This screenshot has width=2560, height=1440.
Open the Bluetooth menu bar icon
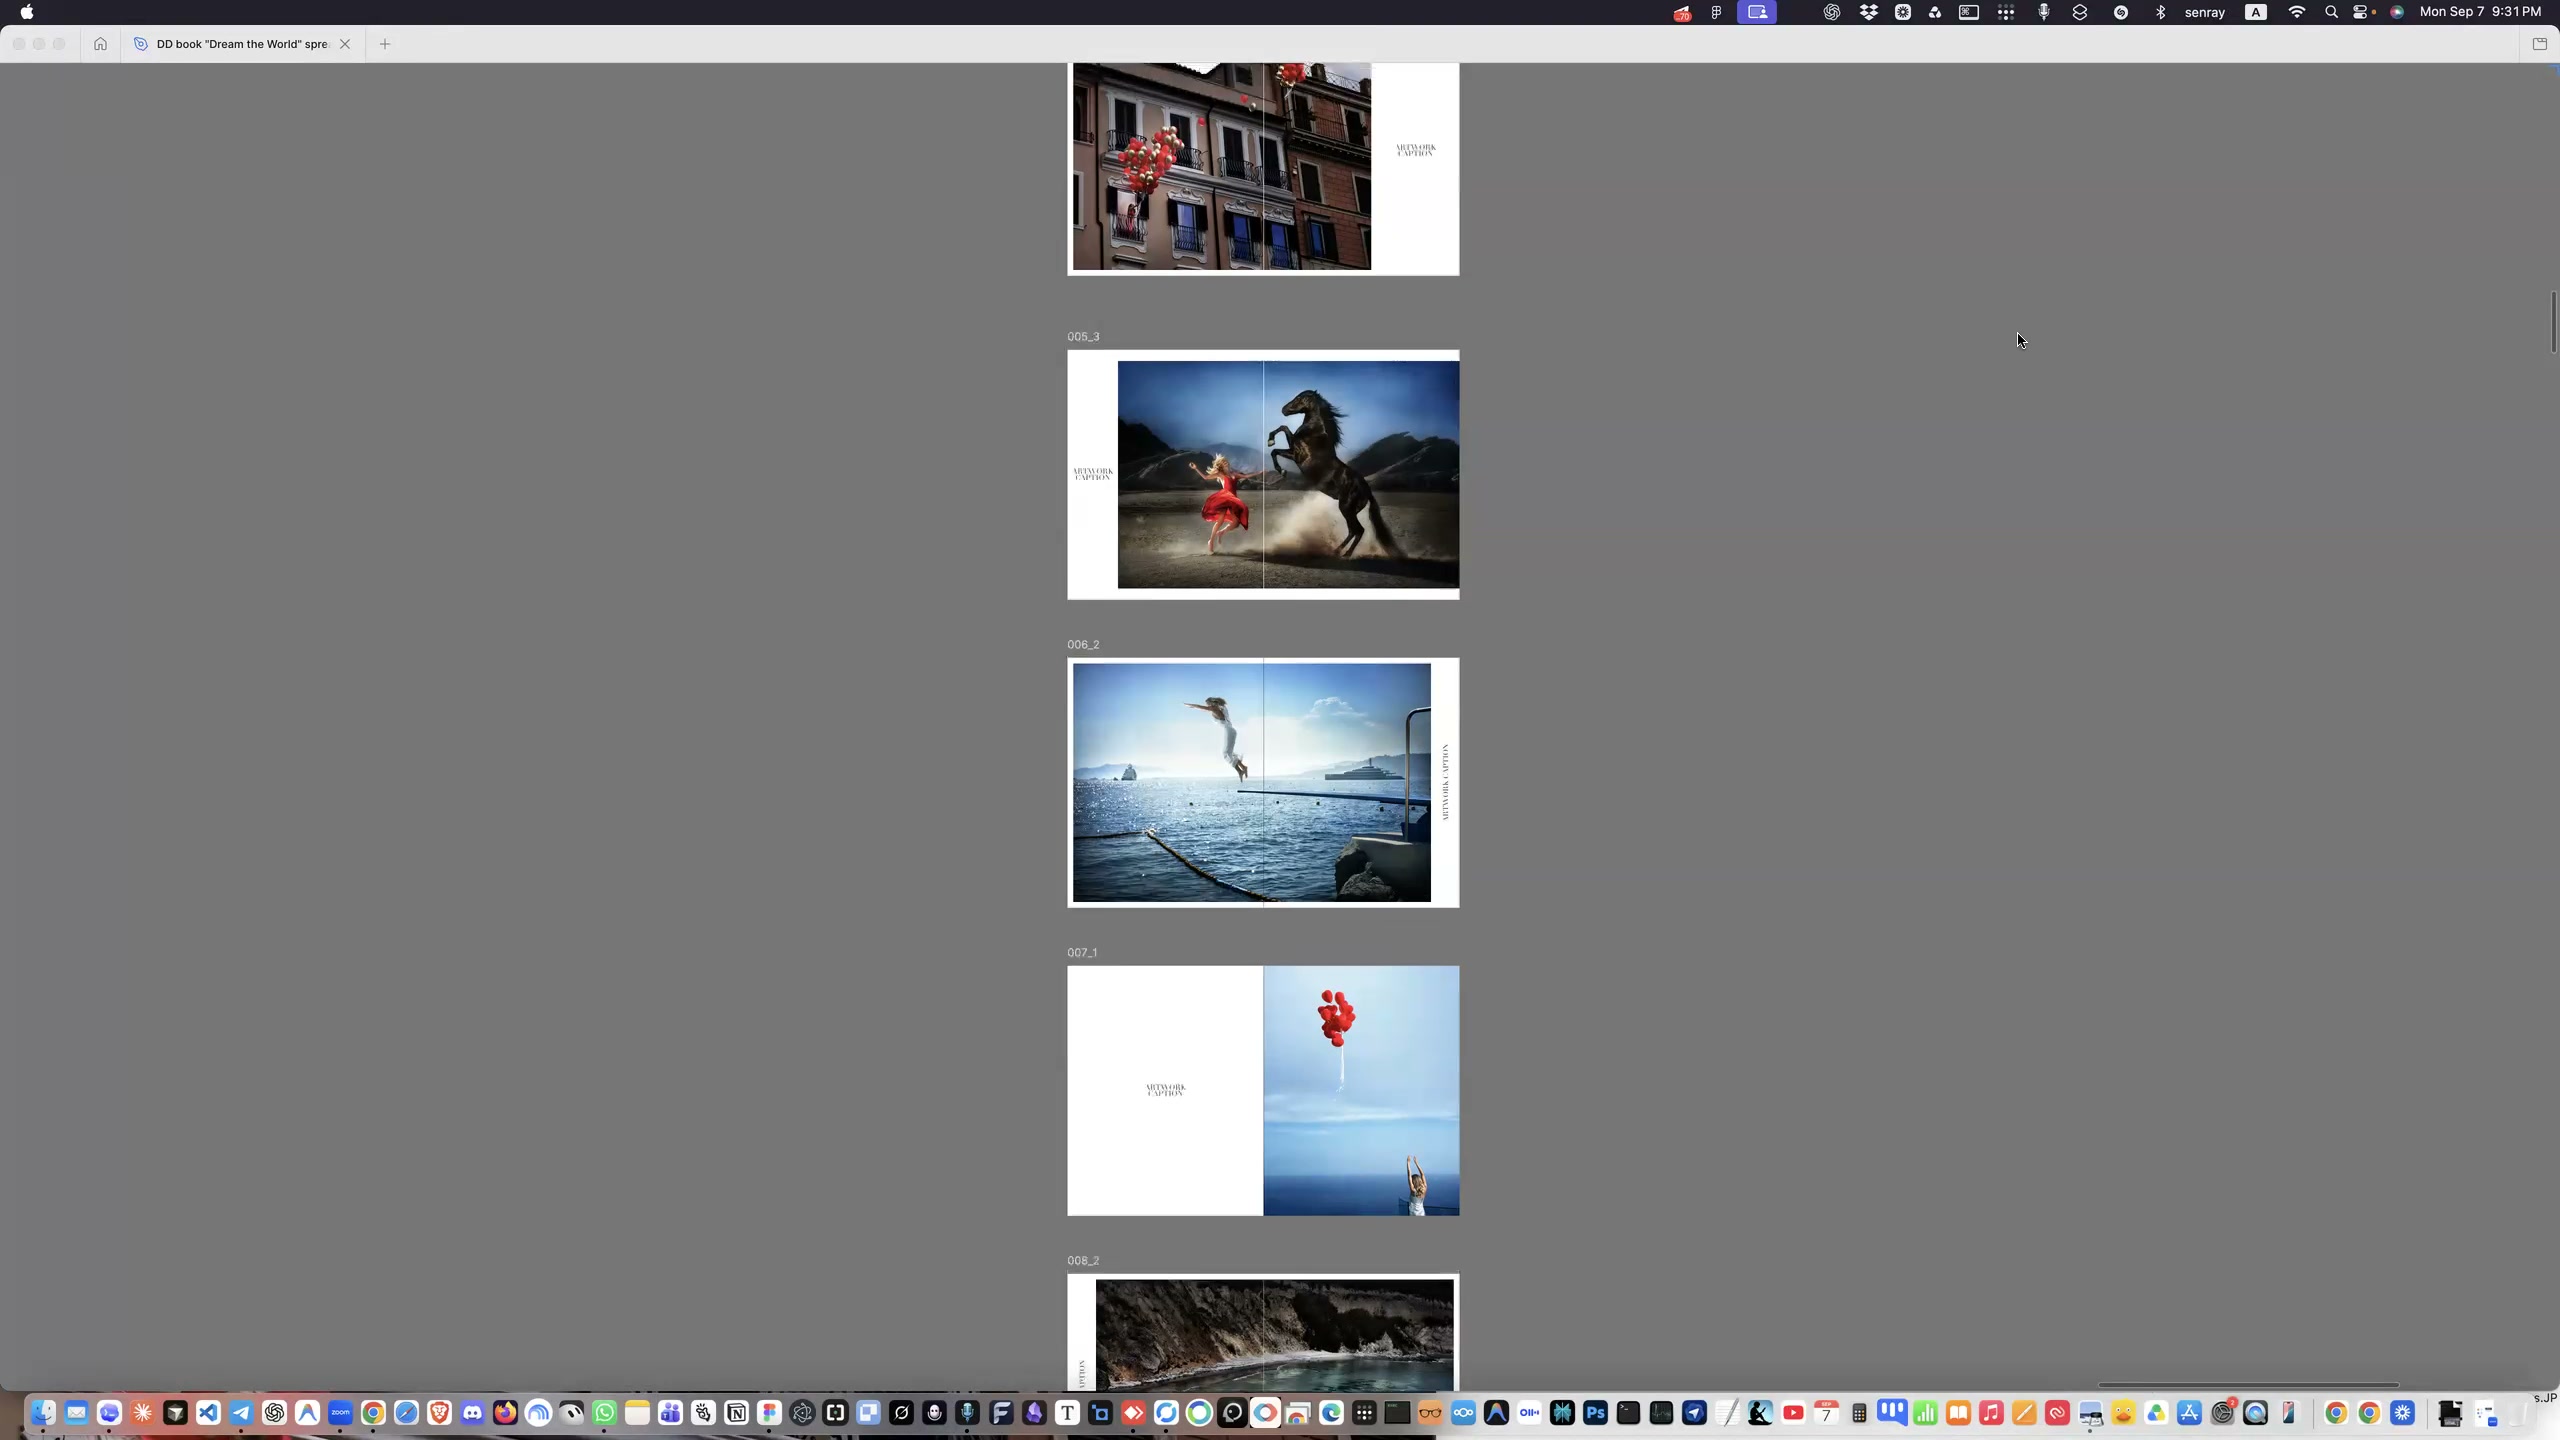pyautogui.click(x=2160, y=12)
